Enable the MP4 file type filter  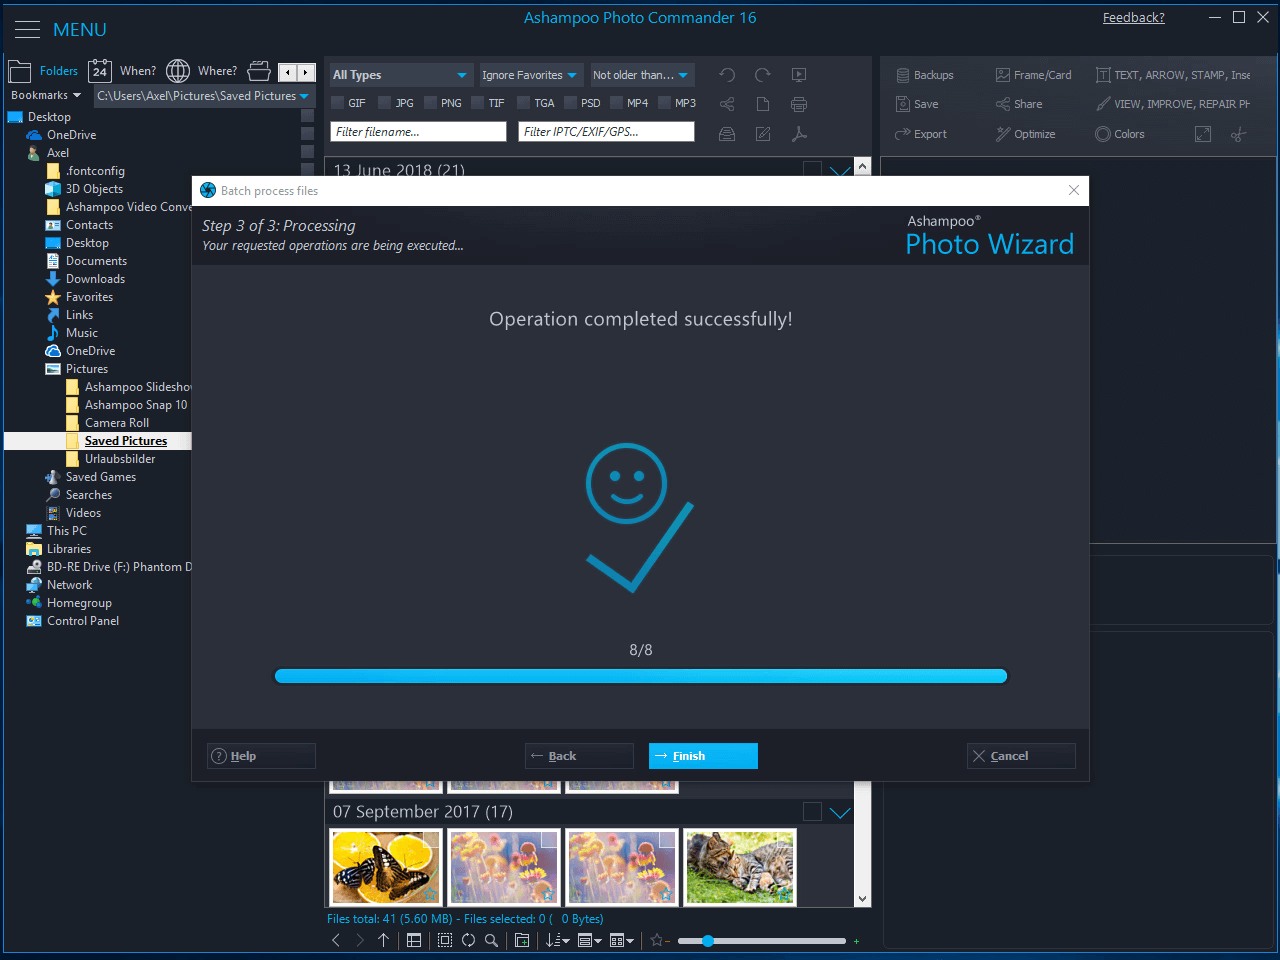pos(617,103)
